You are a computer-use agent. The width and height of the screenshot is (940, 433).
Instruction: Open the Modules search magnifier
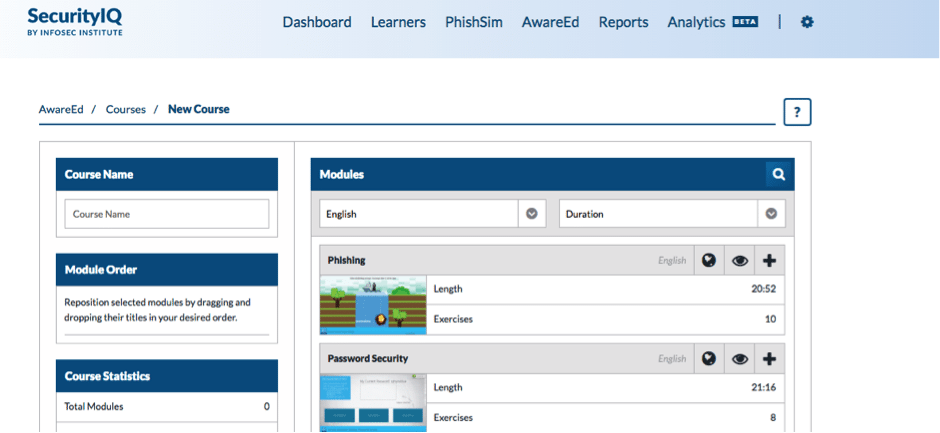coord(778,174)
